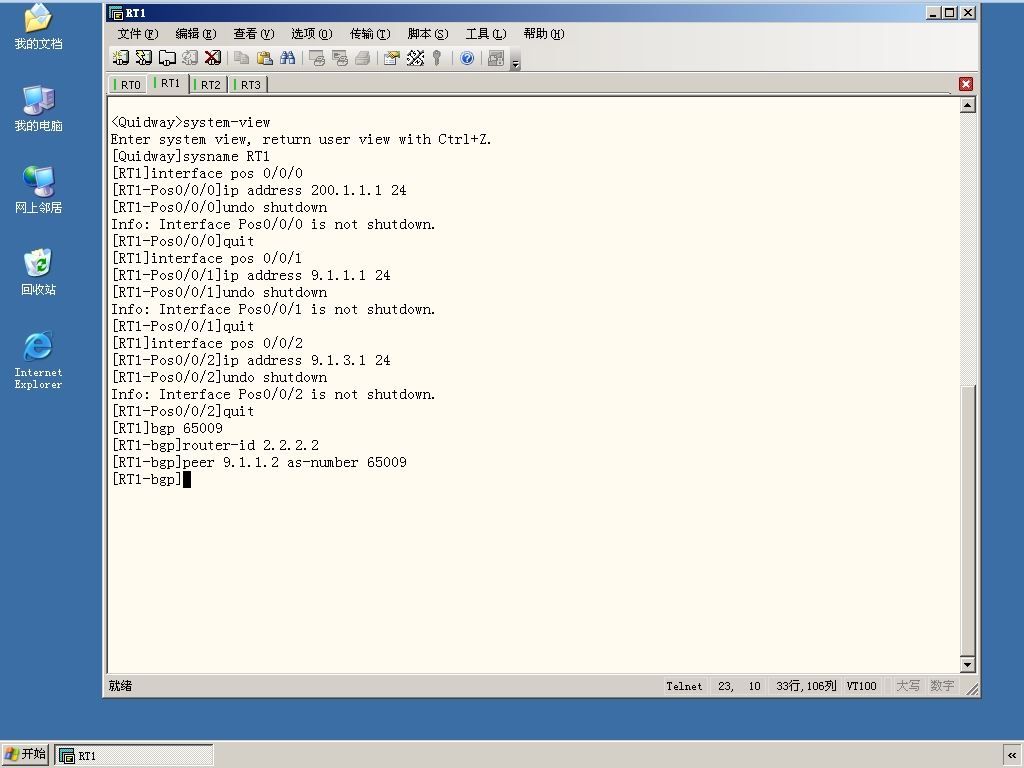Click the 就绪 status bar text
The image size is (1024, 768).
120,686
